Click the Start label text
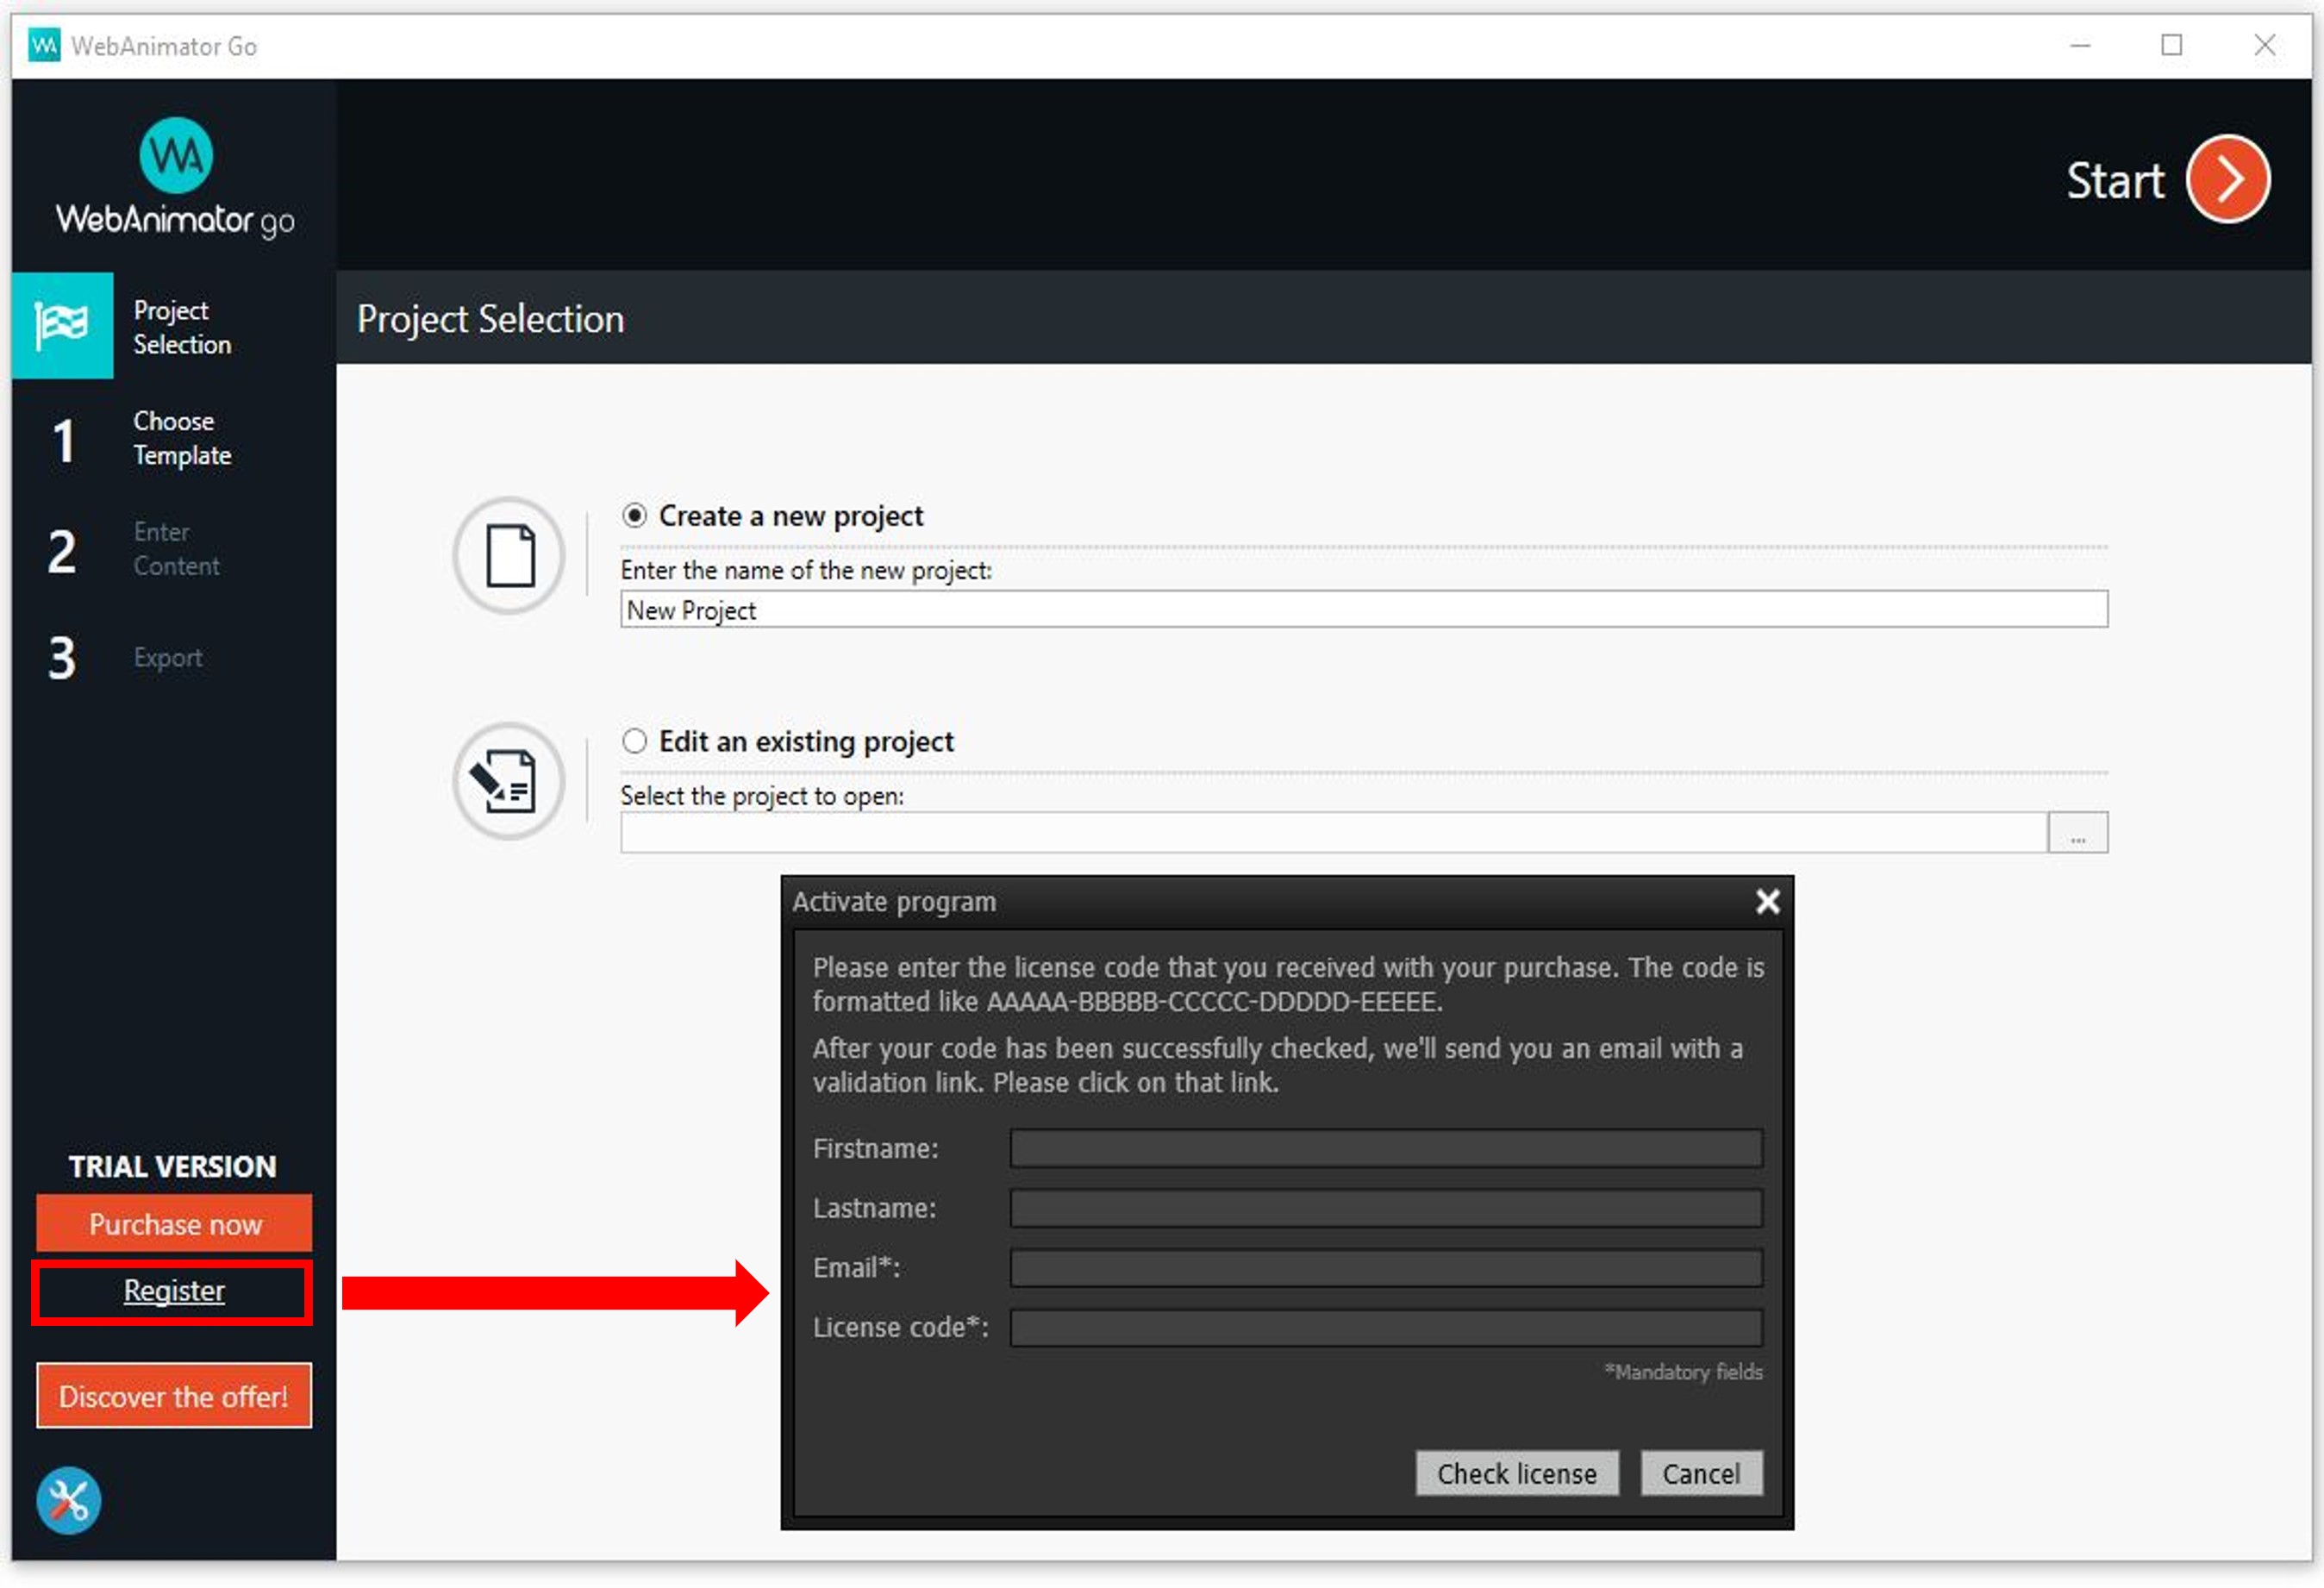The width and height of the screenshot is (2324, 1588). point(2115,181)
